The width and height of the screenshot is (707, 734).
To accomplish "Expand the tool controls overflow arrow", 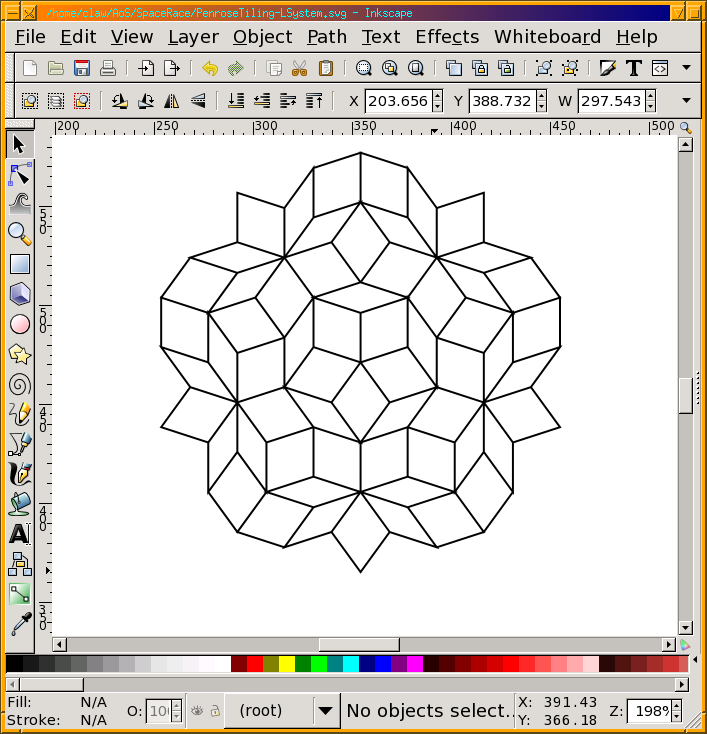I will 686,101.
